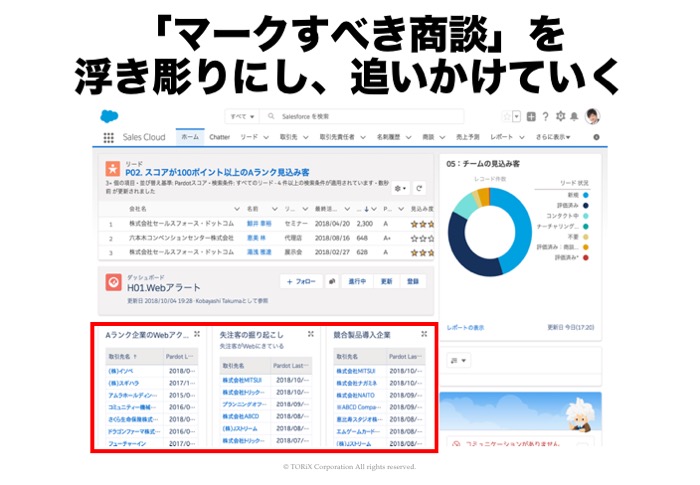Open the notifications bell
The width and height of the screenshot is (700, 485).
574,116
